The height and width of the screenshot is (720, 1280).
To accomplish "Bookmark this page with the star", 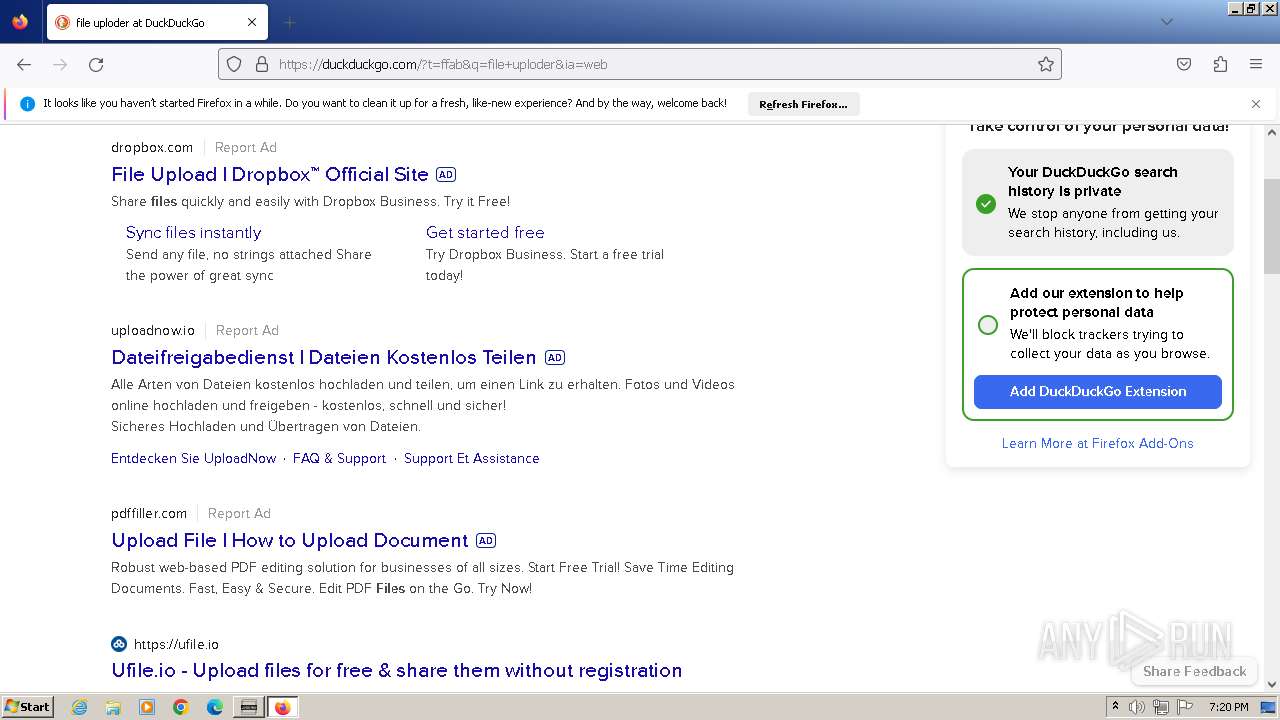I will tap(1046, 64).
